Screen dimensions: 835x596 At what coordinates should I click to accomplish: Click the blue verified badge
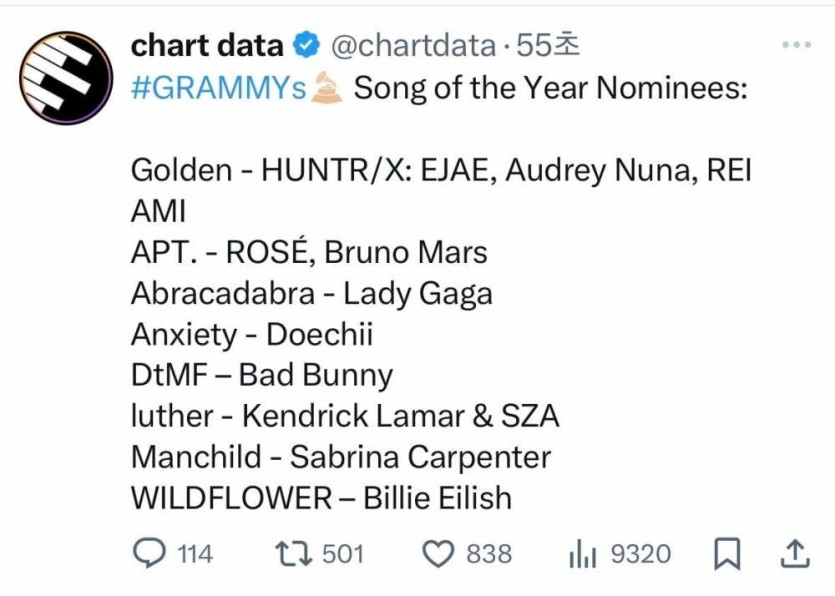[305, 45]
